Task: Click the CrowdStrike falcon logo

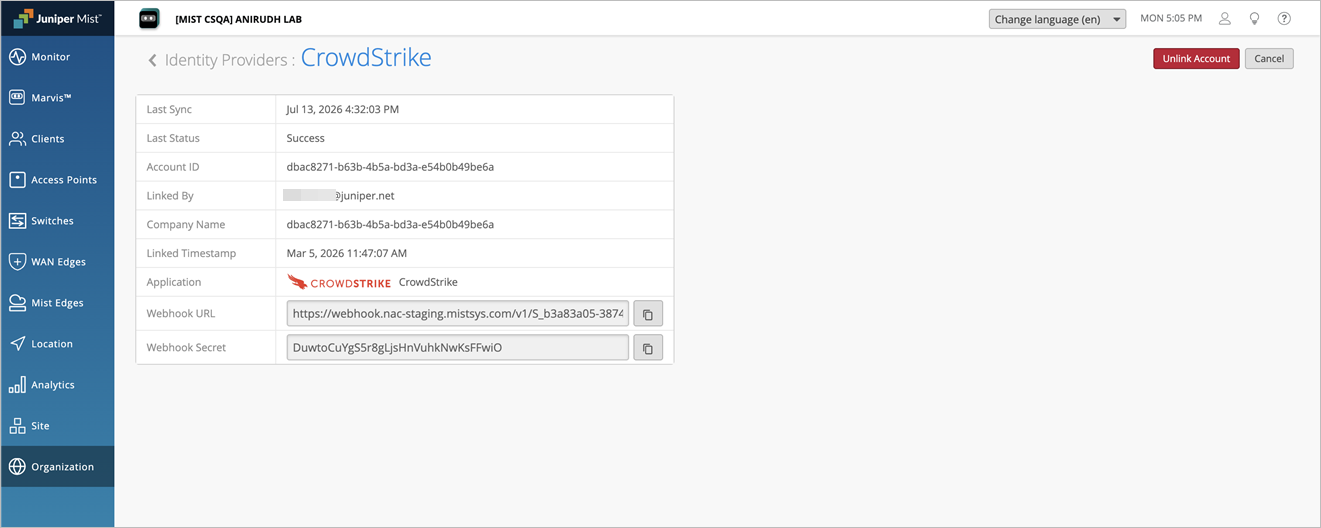Action: (339, 282)
